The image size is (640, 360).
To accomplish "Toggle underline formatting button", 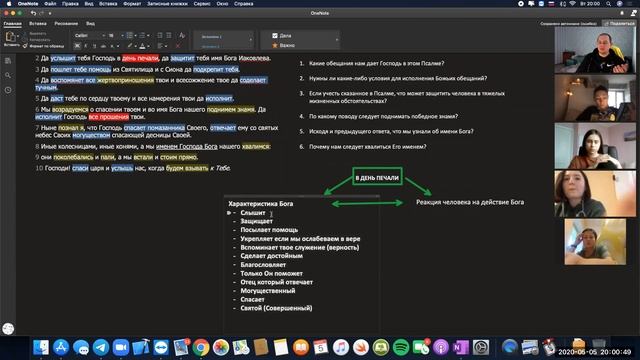I will 94,46.
